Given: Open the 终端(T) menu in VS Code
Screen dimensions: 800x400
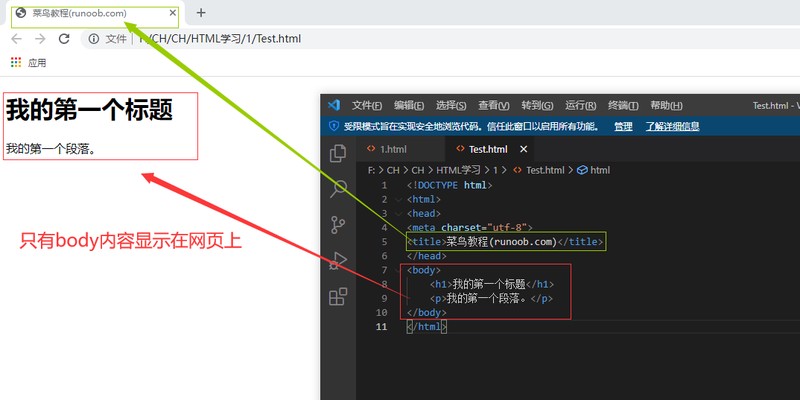Looking at the screenshot, I should tap(623, 106).
